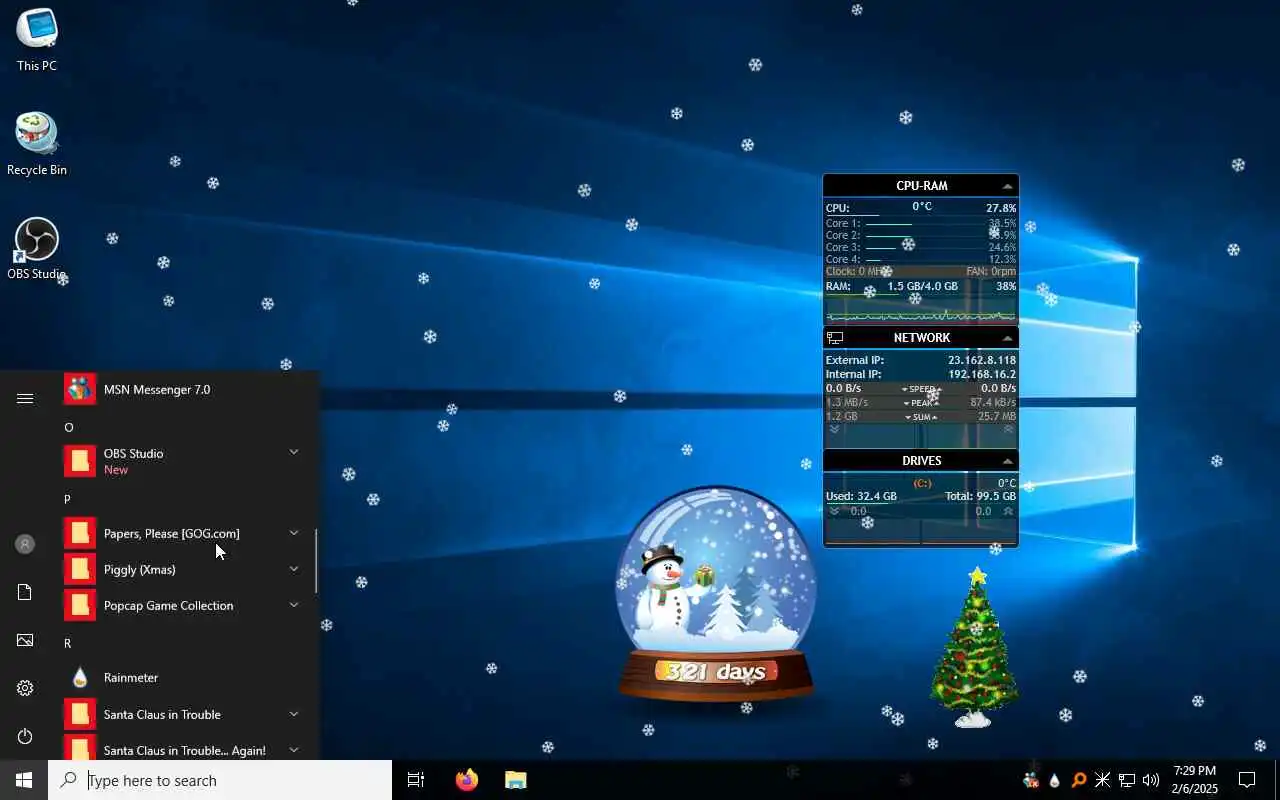Click the Used: 32.4 GB drive text
1280x800 pixels.
(861, 496)
